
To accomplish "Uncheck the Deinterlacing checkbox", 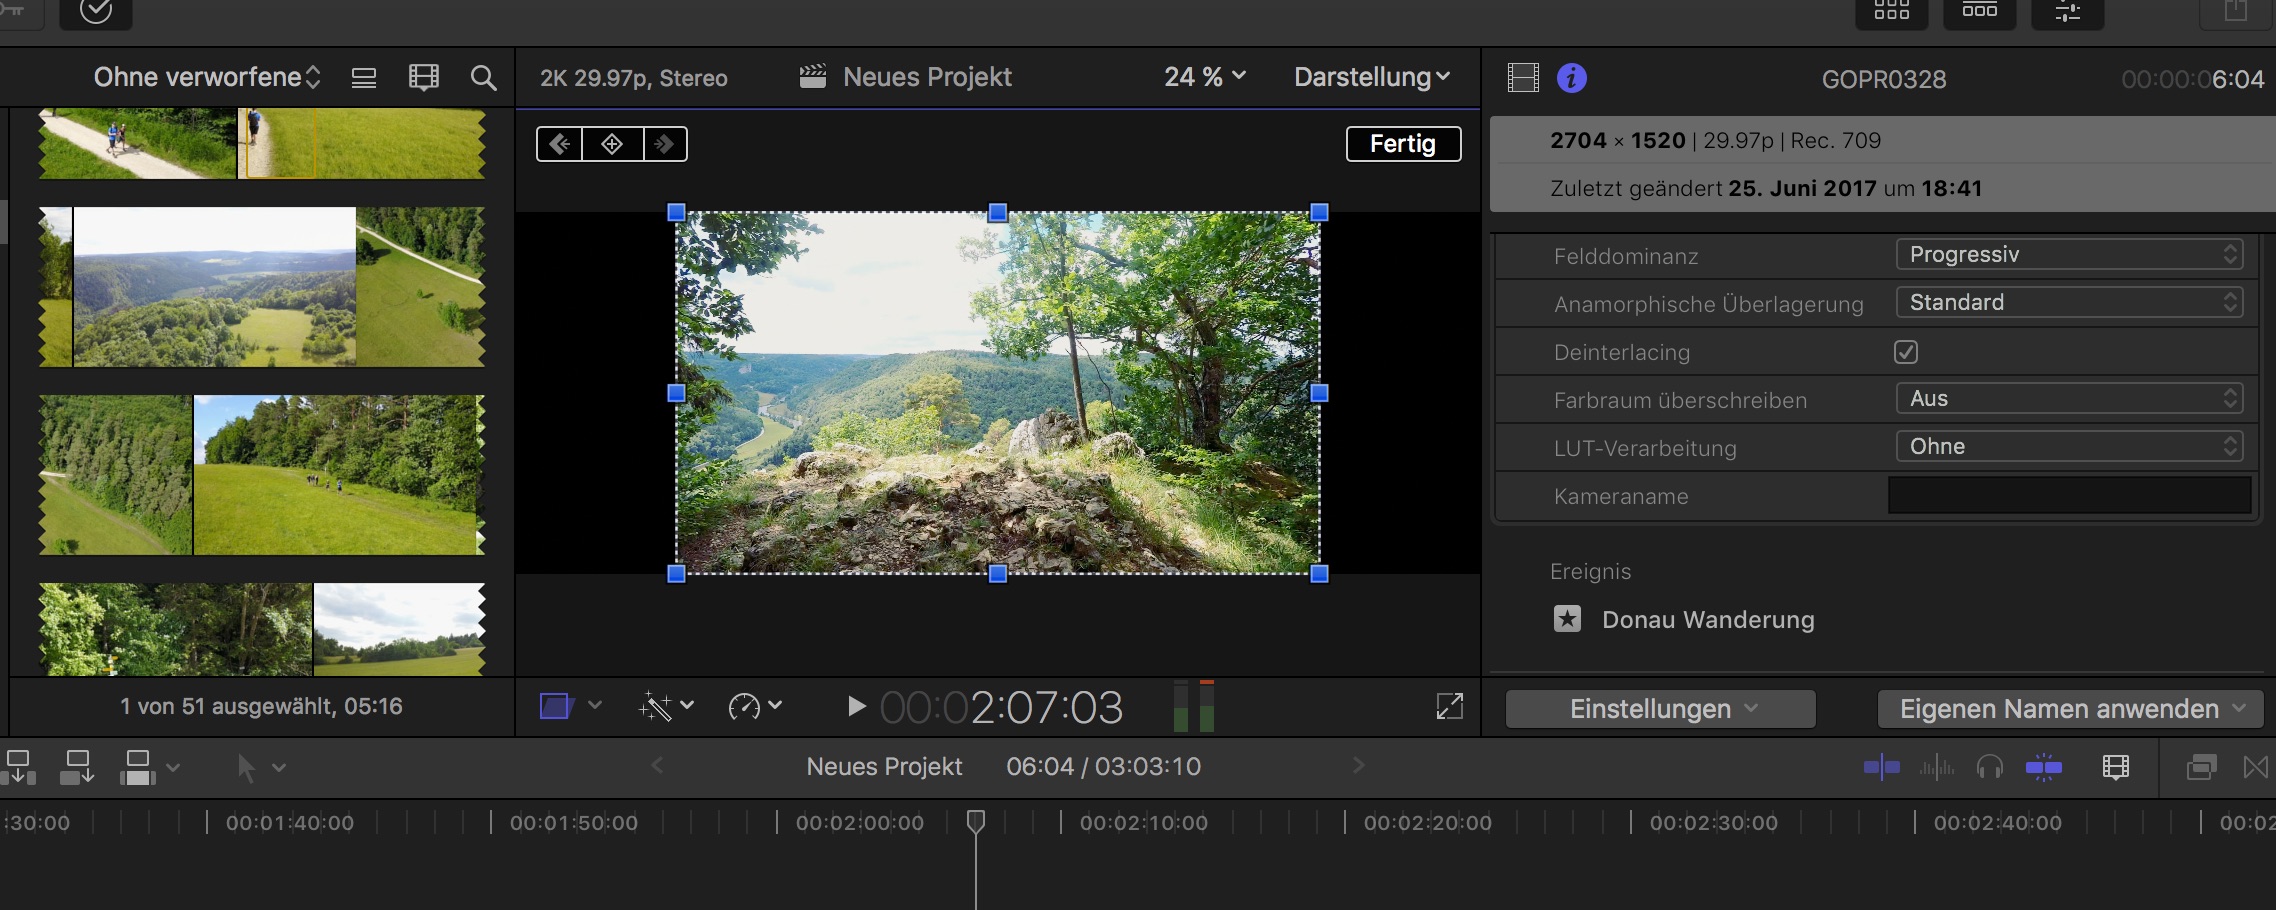I will point(1906,352).
